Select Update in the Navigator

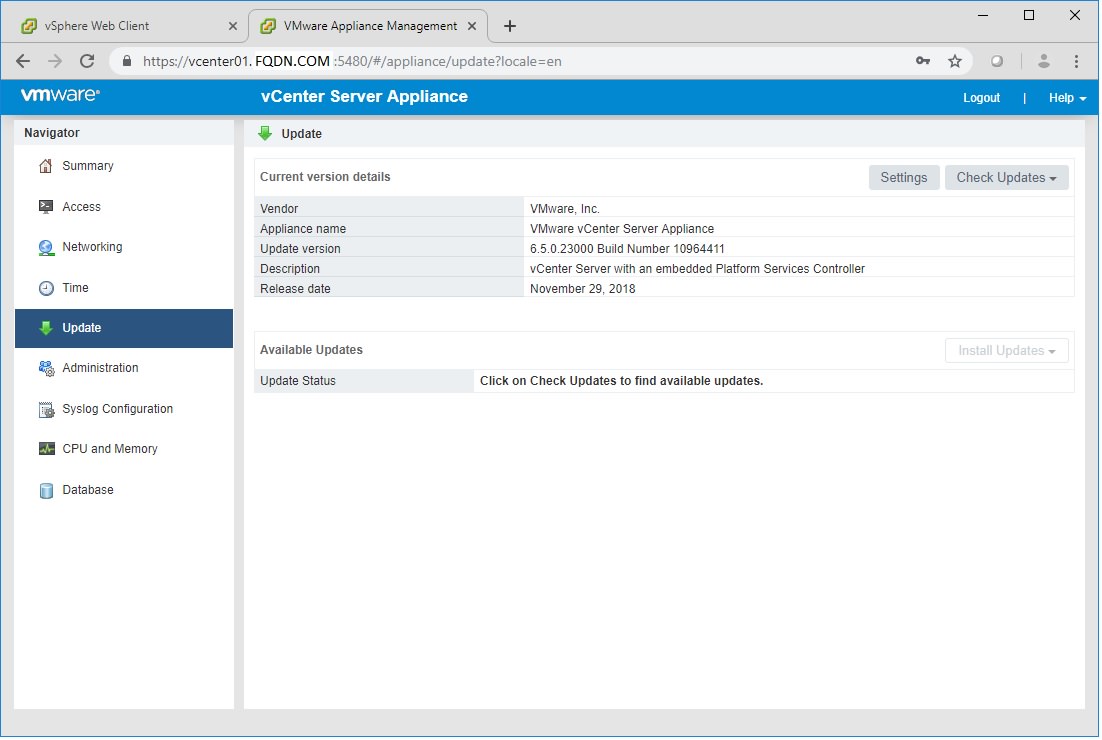[x=124, y=329]
